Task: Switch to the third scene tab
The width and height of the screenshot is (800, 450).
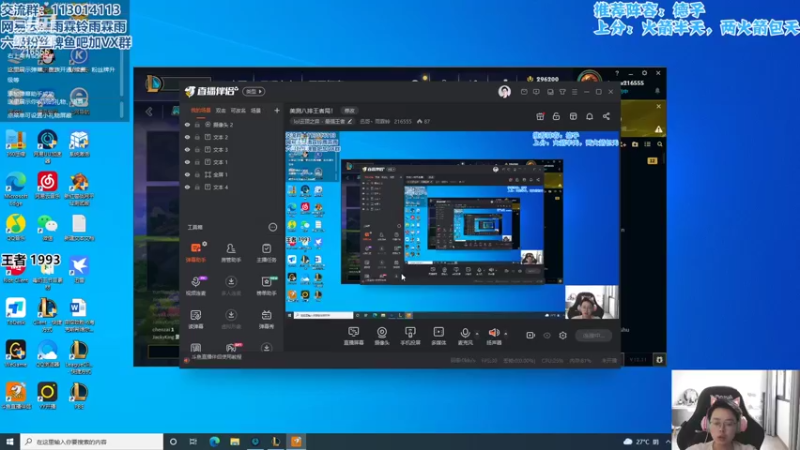Action: point(238,110)
